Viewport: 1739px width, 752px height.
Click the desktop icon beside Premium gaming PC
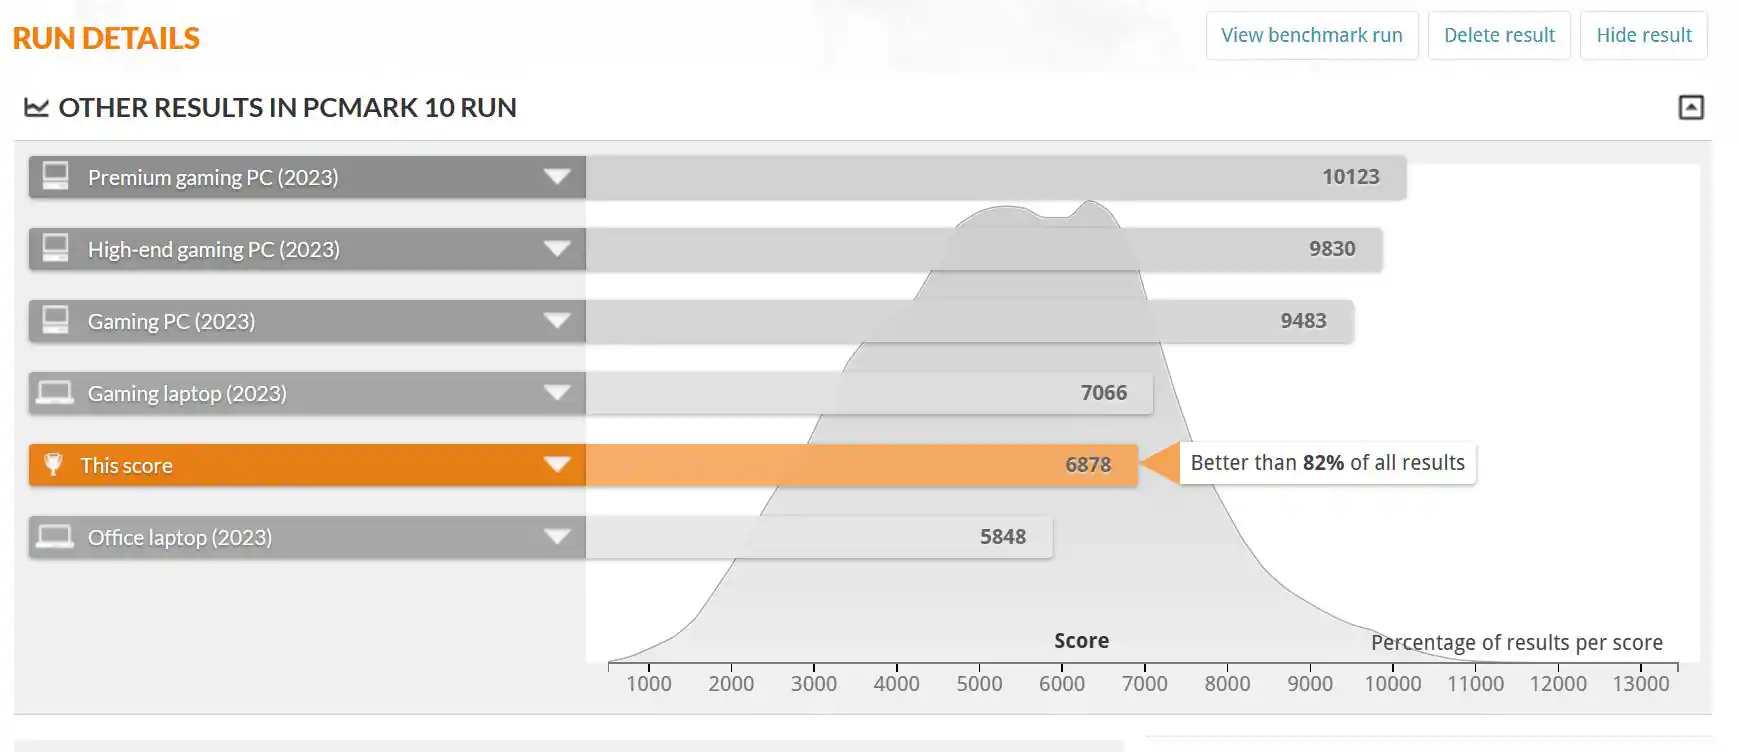click(56, 177)
